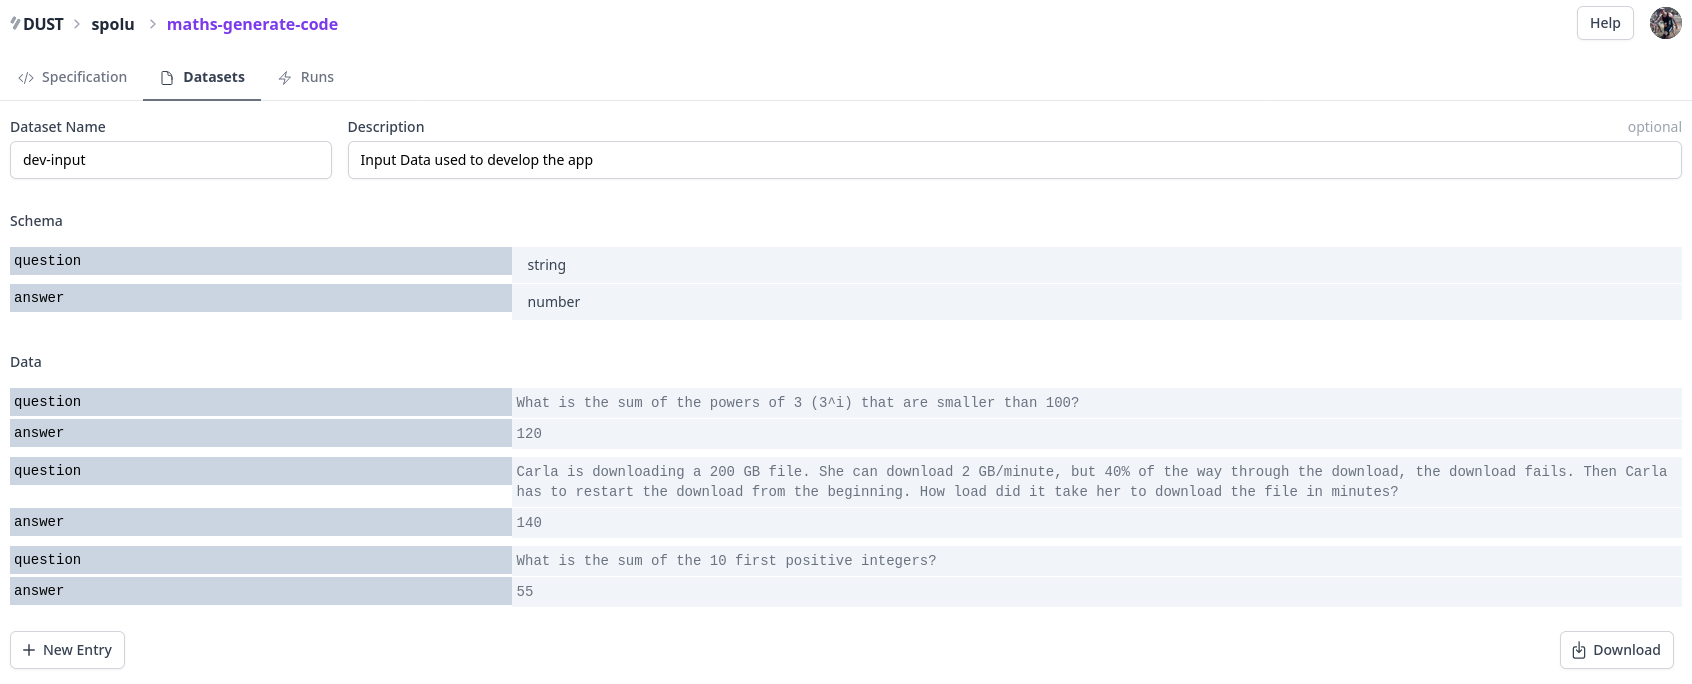Click the Specification code brackets icon
This screenshot has width=1692, height=684.
tap(26, 78)
